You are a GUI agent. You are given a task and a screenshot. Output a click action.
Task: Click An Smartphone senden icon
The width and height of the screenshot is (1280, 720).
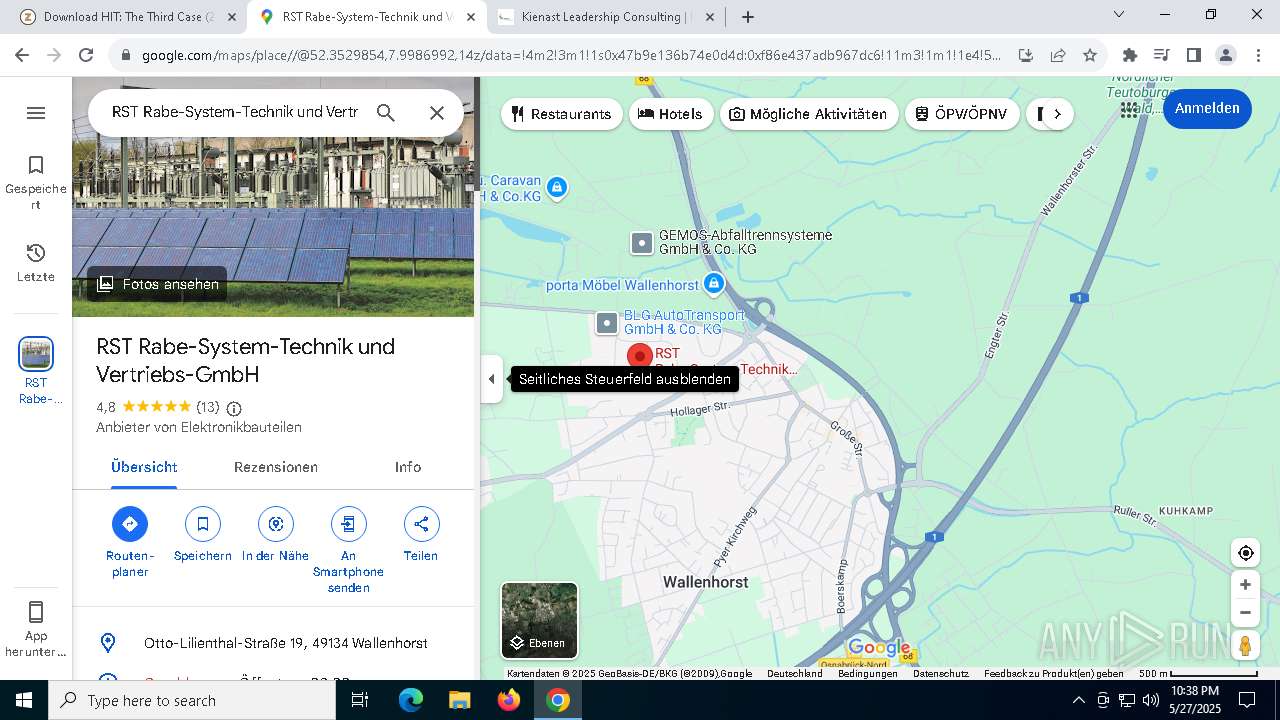click(x=348, y=524)
